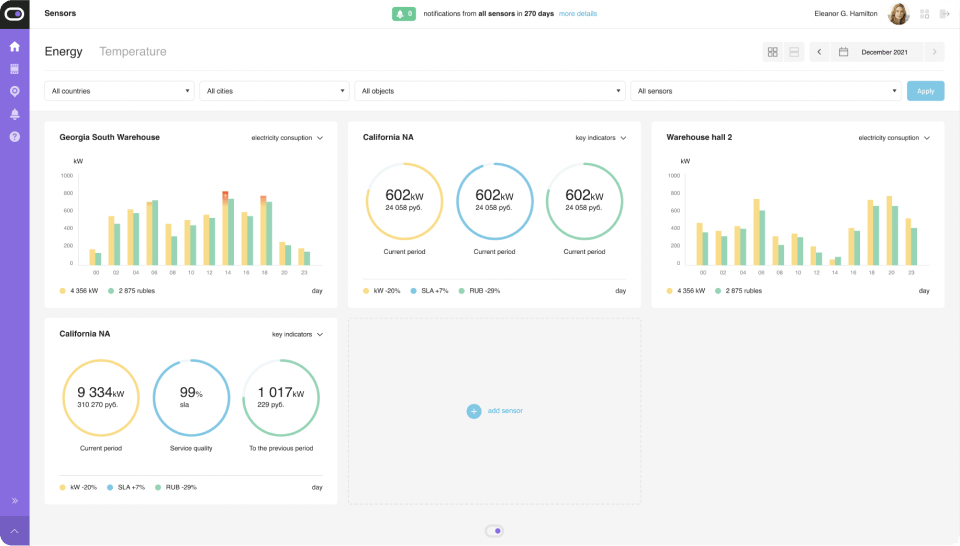Expand electricity consumption menu on Georgia South Warehouse

pos(288,138)
